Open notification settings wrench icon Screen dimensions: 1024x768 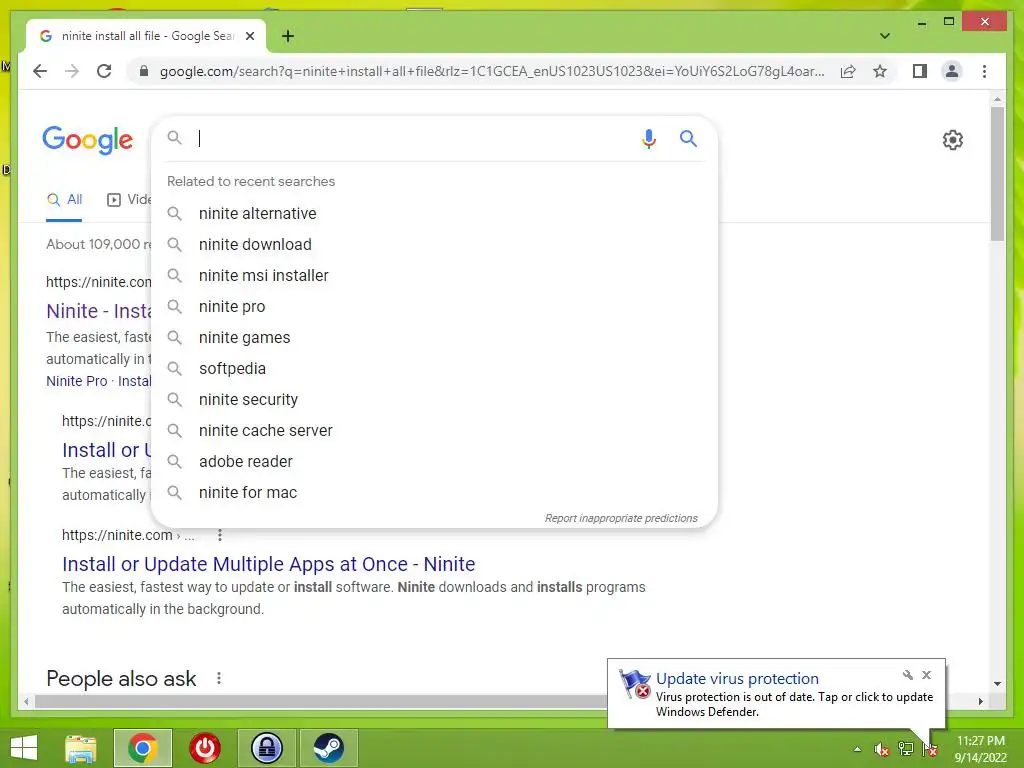908,675
